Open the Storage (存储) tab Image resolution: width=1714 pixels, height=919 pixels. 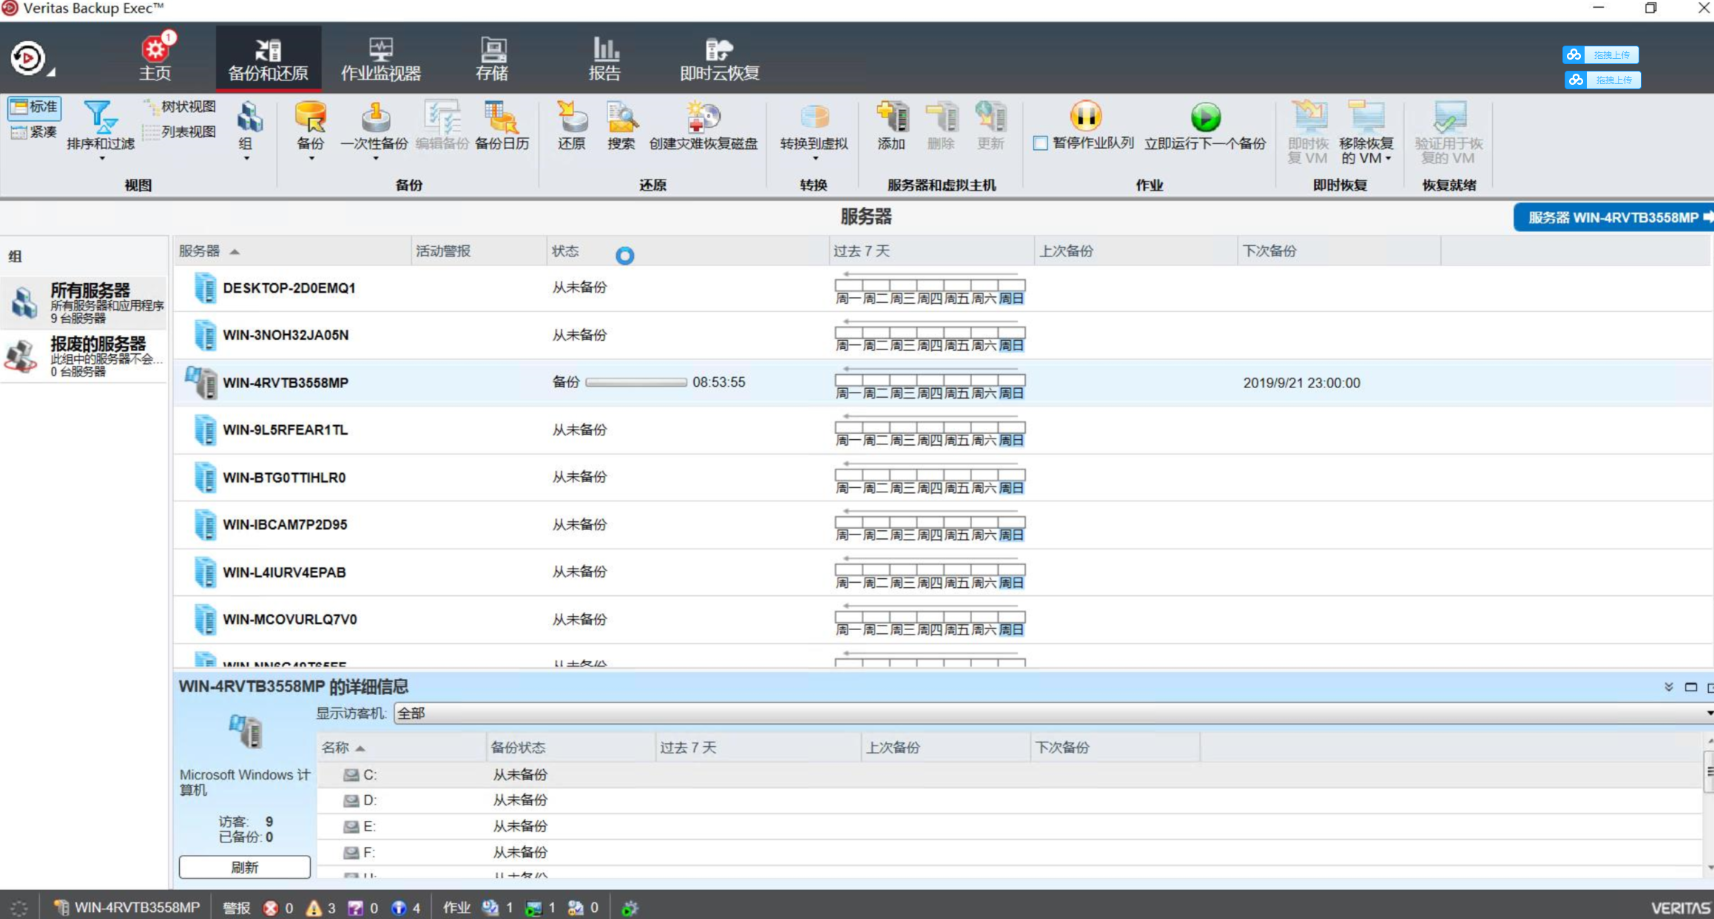(x=492, y=57)
